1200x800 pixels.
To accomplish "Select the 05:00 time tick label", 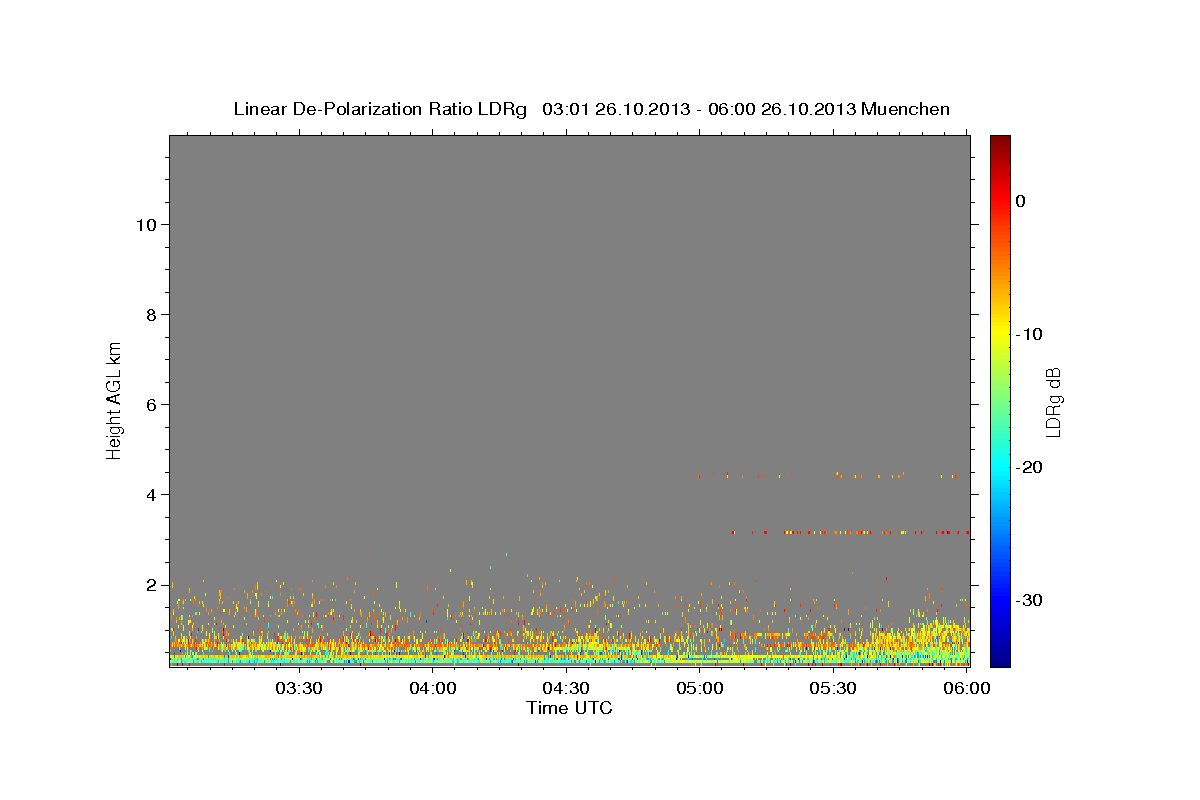I will 700,688.
